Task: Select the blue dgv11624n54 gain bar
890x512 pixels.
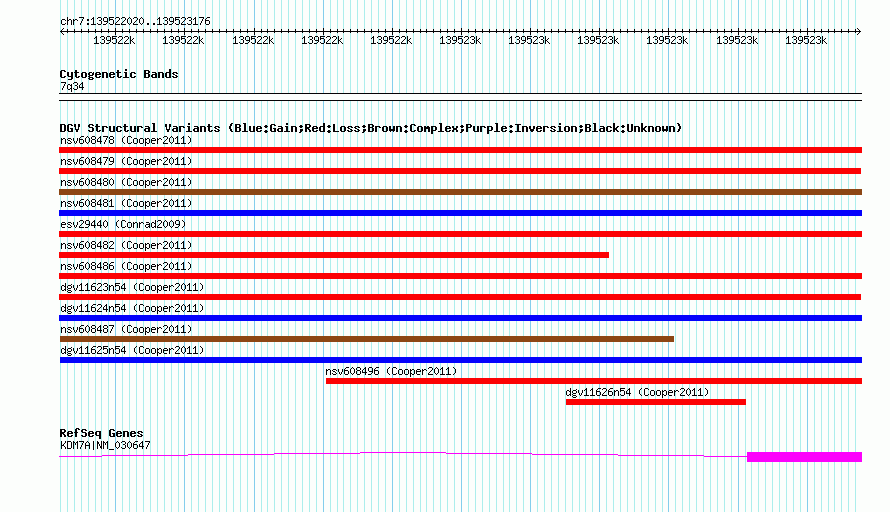Action: pos(460,318)
